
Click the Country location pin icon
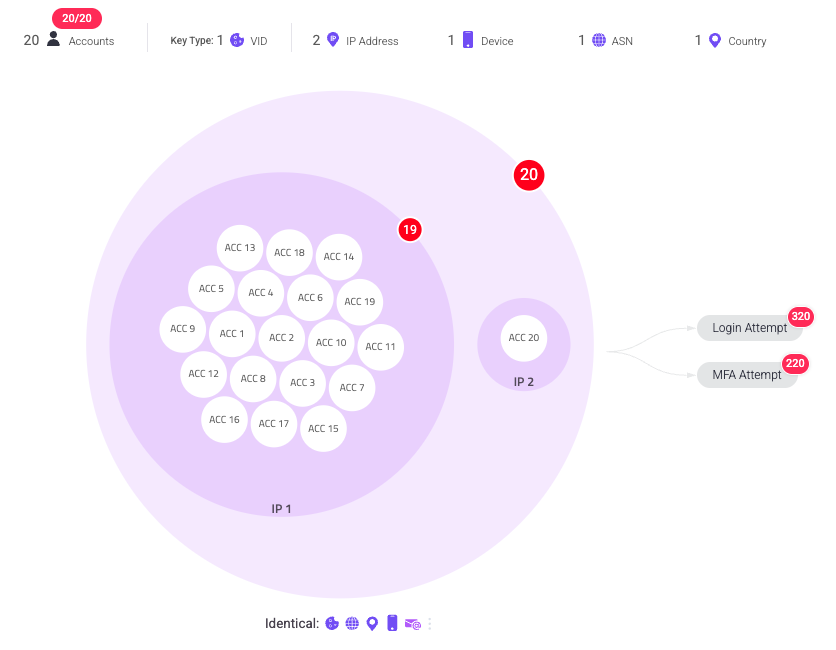click(715, 40)
